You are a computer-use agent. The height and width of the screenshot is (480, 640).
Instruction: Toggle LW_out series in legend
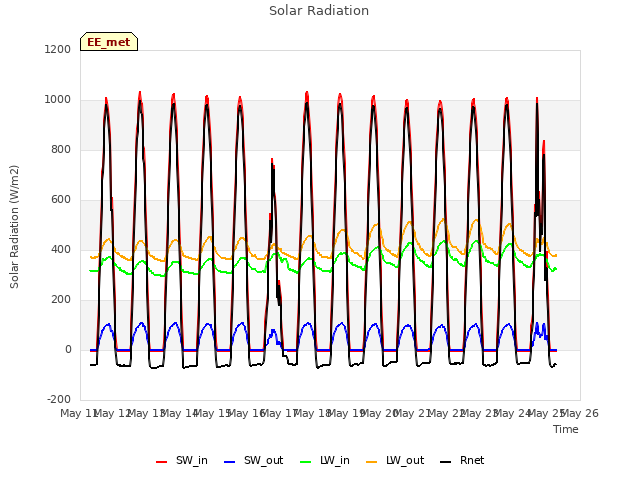click(x=395, y=461)
